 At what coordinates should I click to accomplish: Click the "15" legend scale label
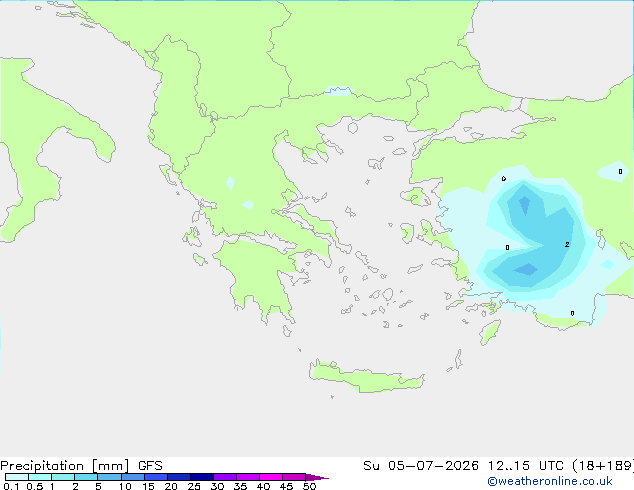pyautogui.click(x=148, y=486)
